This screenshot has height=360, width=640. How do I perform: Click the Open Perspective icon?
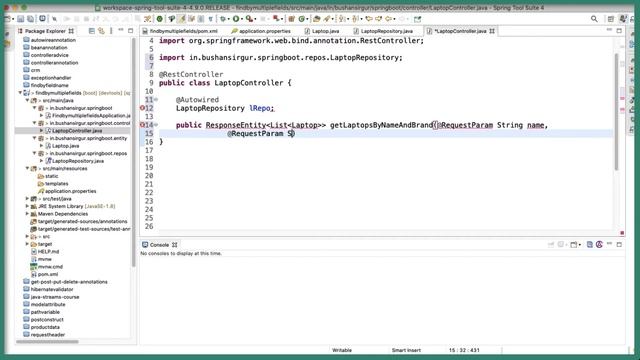click(x=611, y=19)
